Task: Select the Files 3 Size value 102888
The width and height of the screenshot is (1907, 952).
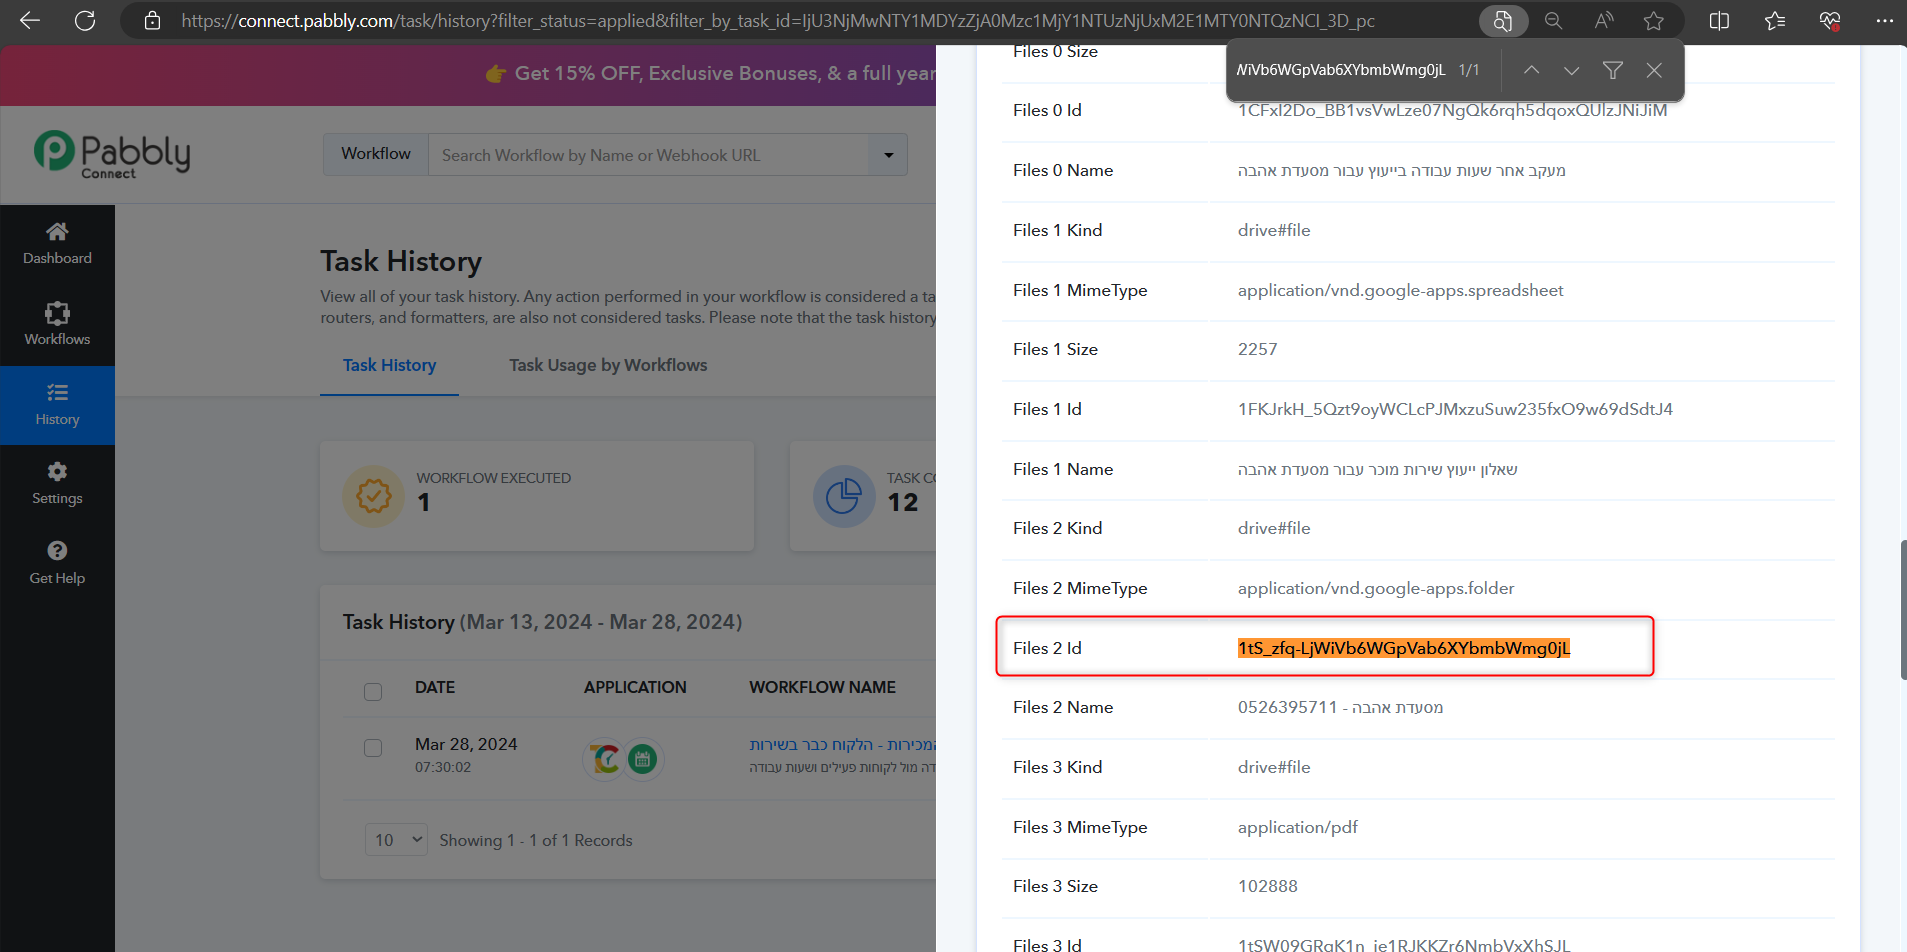Action: point(1267,886)
